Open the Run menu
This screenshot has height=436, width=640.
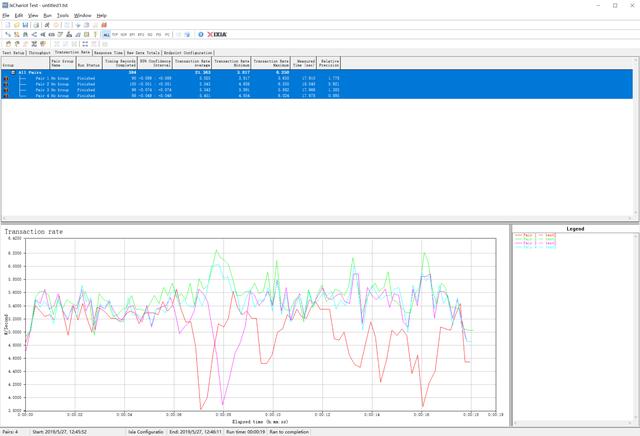[46, 16]
